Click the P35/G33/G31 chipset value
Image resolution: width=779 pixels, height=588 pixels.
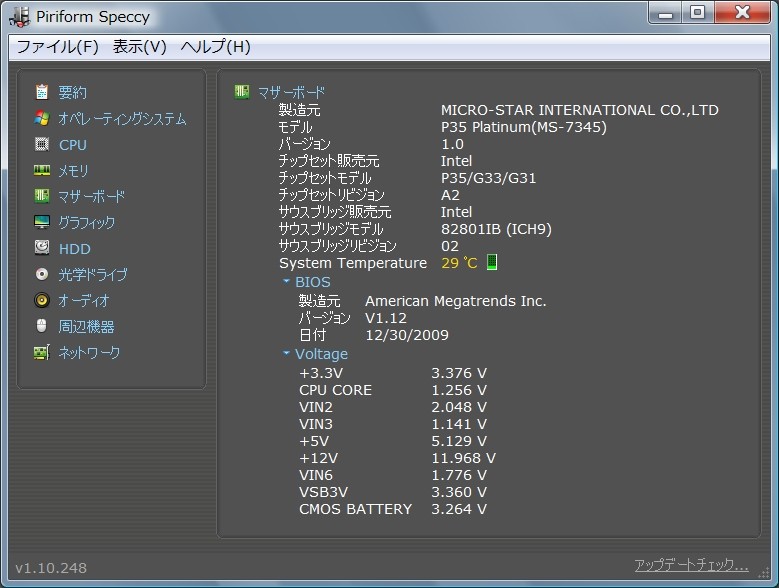(488, 178)
